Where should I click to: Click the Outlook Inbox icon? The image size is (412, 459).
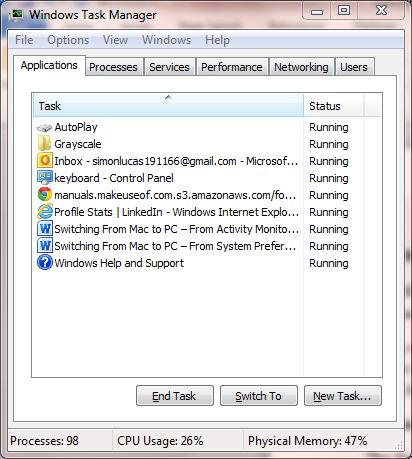(45, 161)
